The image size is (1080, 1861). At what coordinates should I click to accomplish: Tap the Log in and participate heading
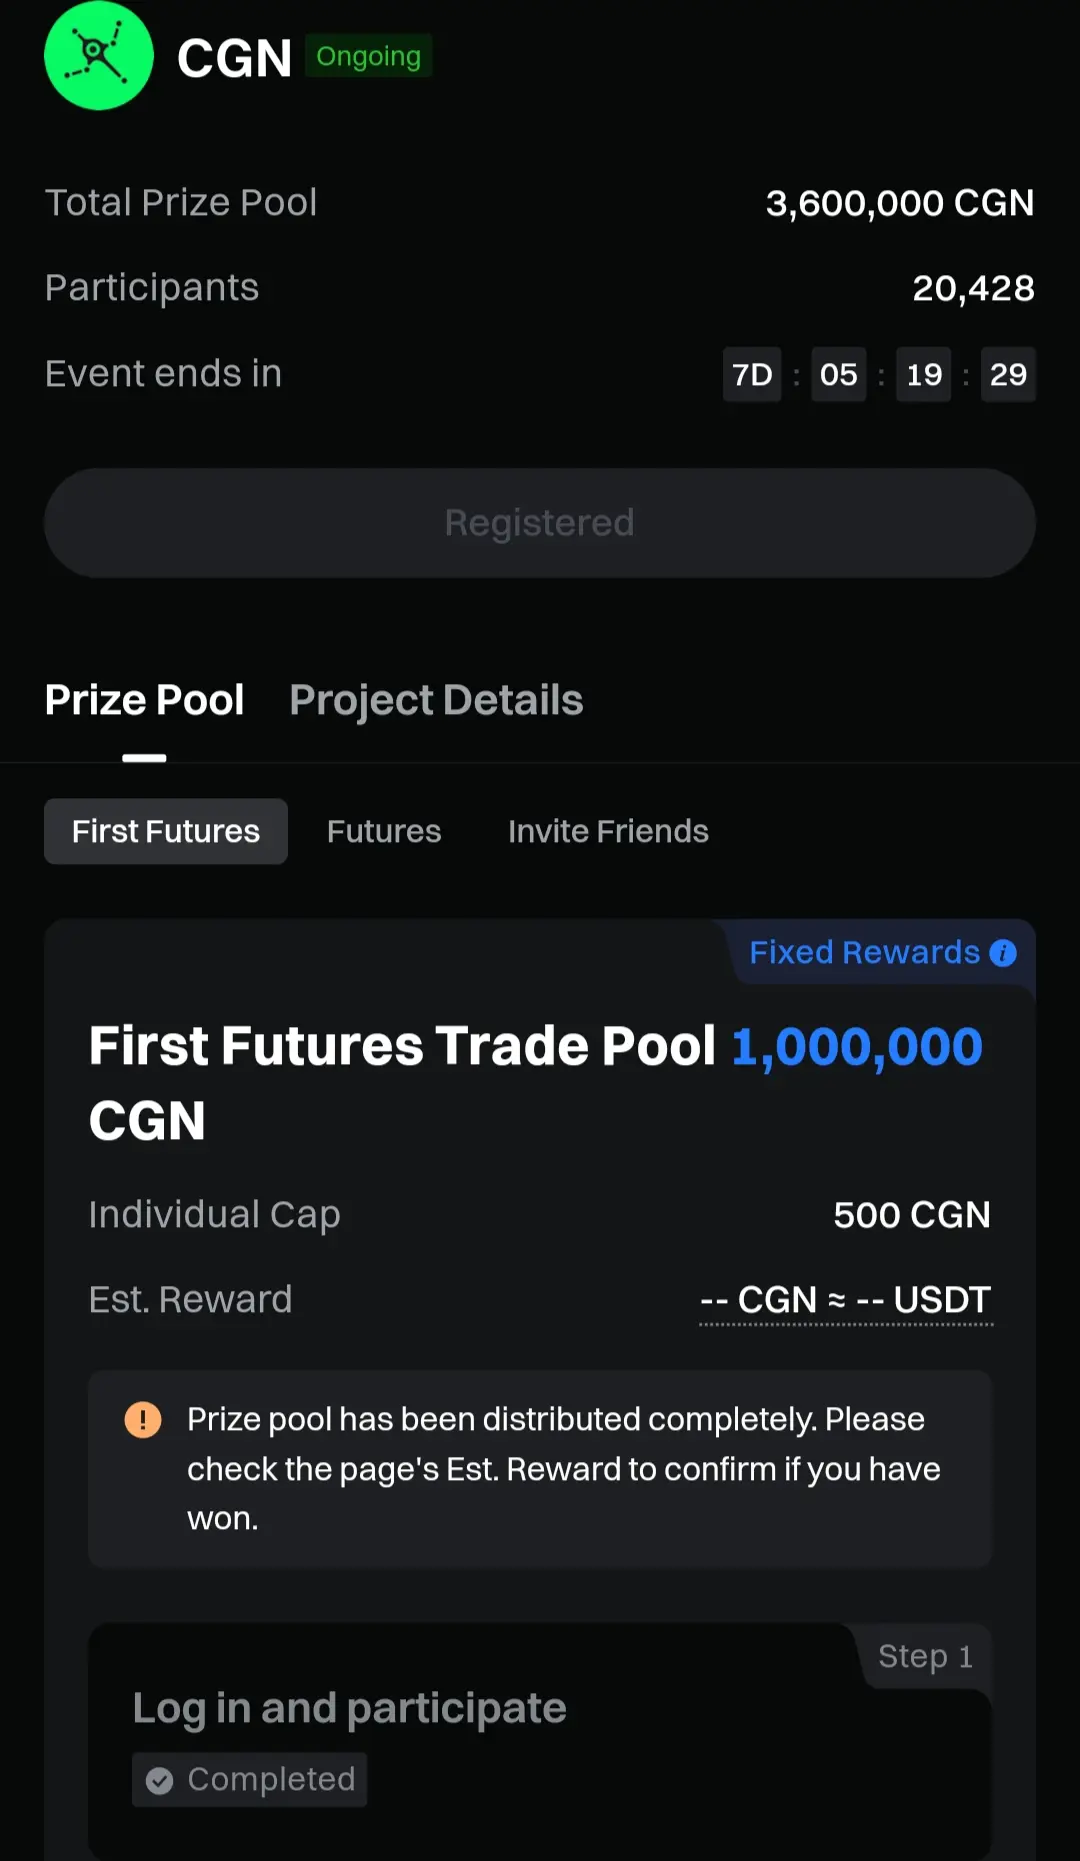(x=349, y=1708)
